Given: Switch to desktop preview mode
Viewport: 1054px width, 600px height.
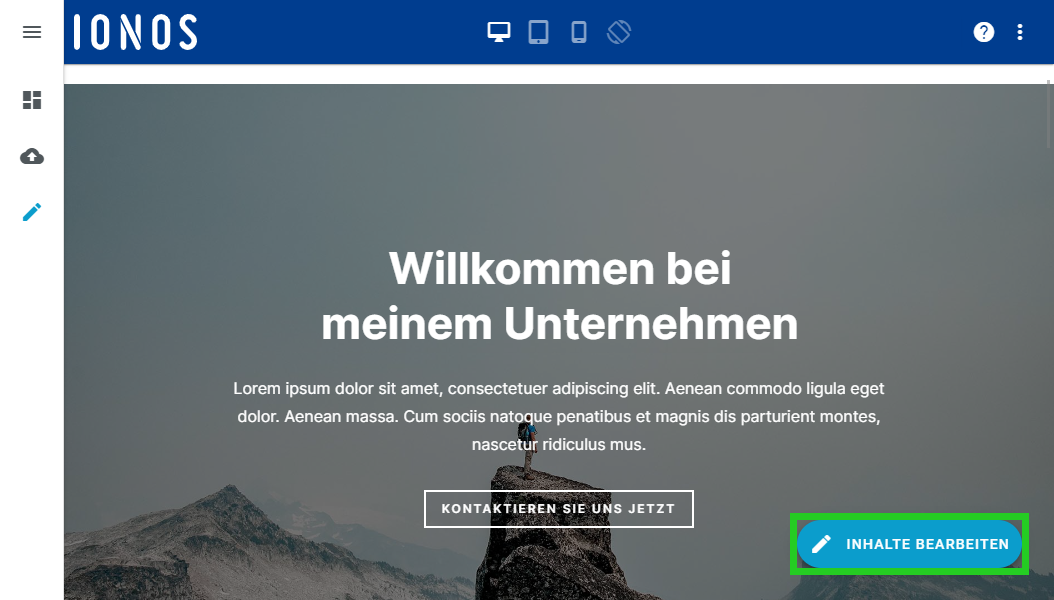Looking at the screenshot, I should tap(499, 32).
